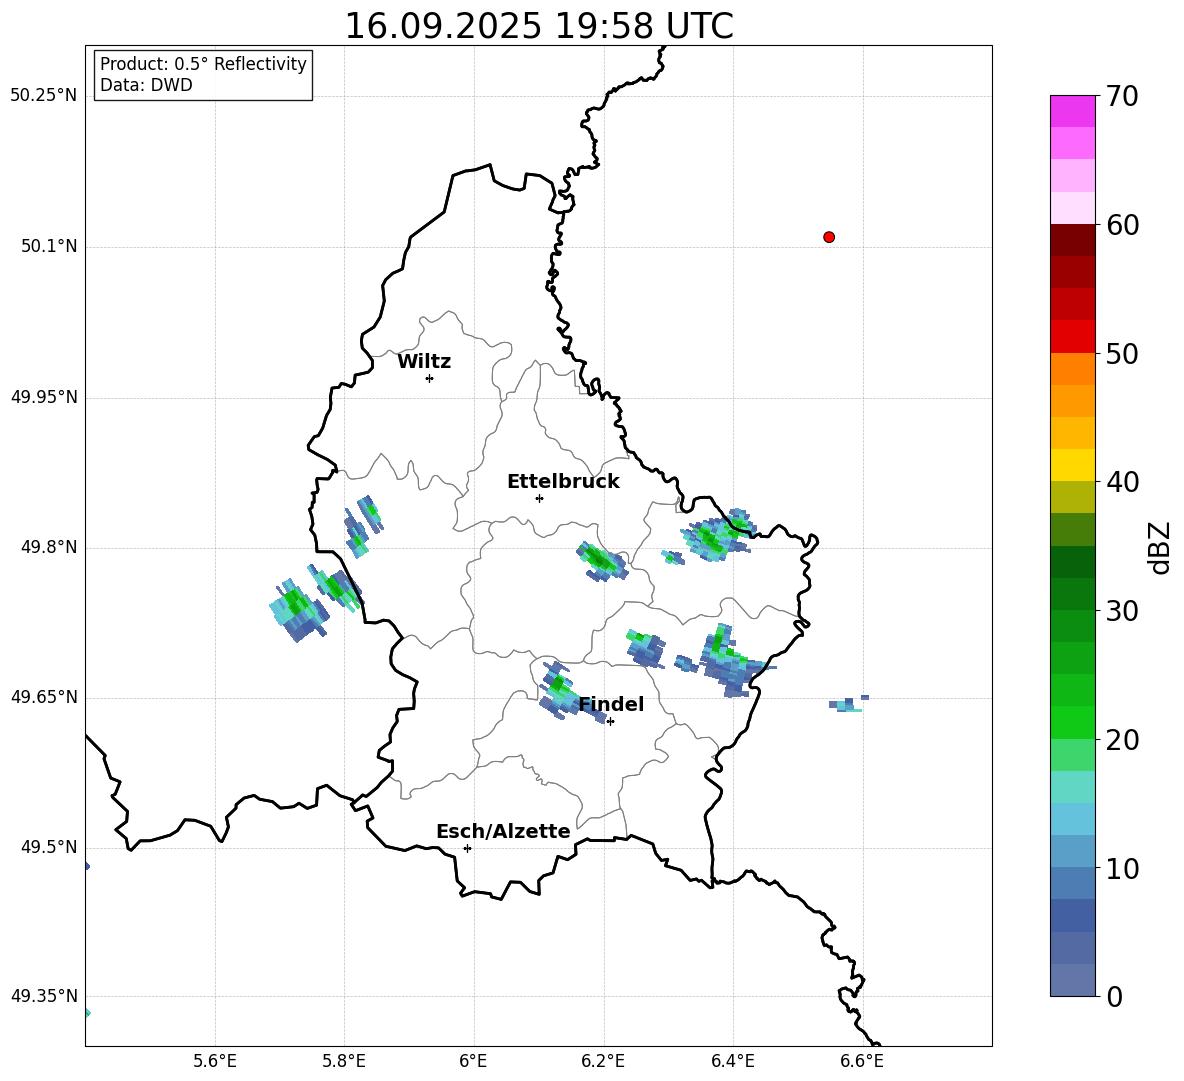
Task: Pick the bright red colorbar segment above 50
Action: (1072, 337)
